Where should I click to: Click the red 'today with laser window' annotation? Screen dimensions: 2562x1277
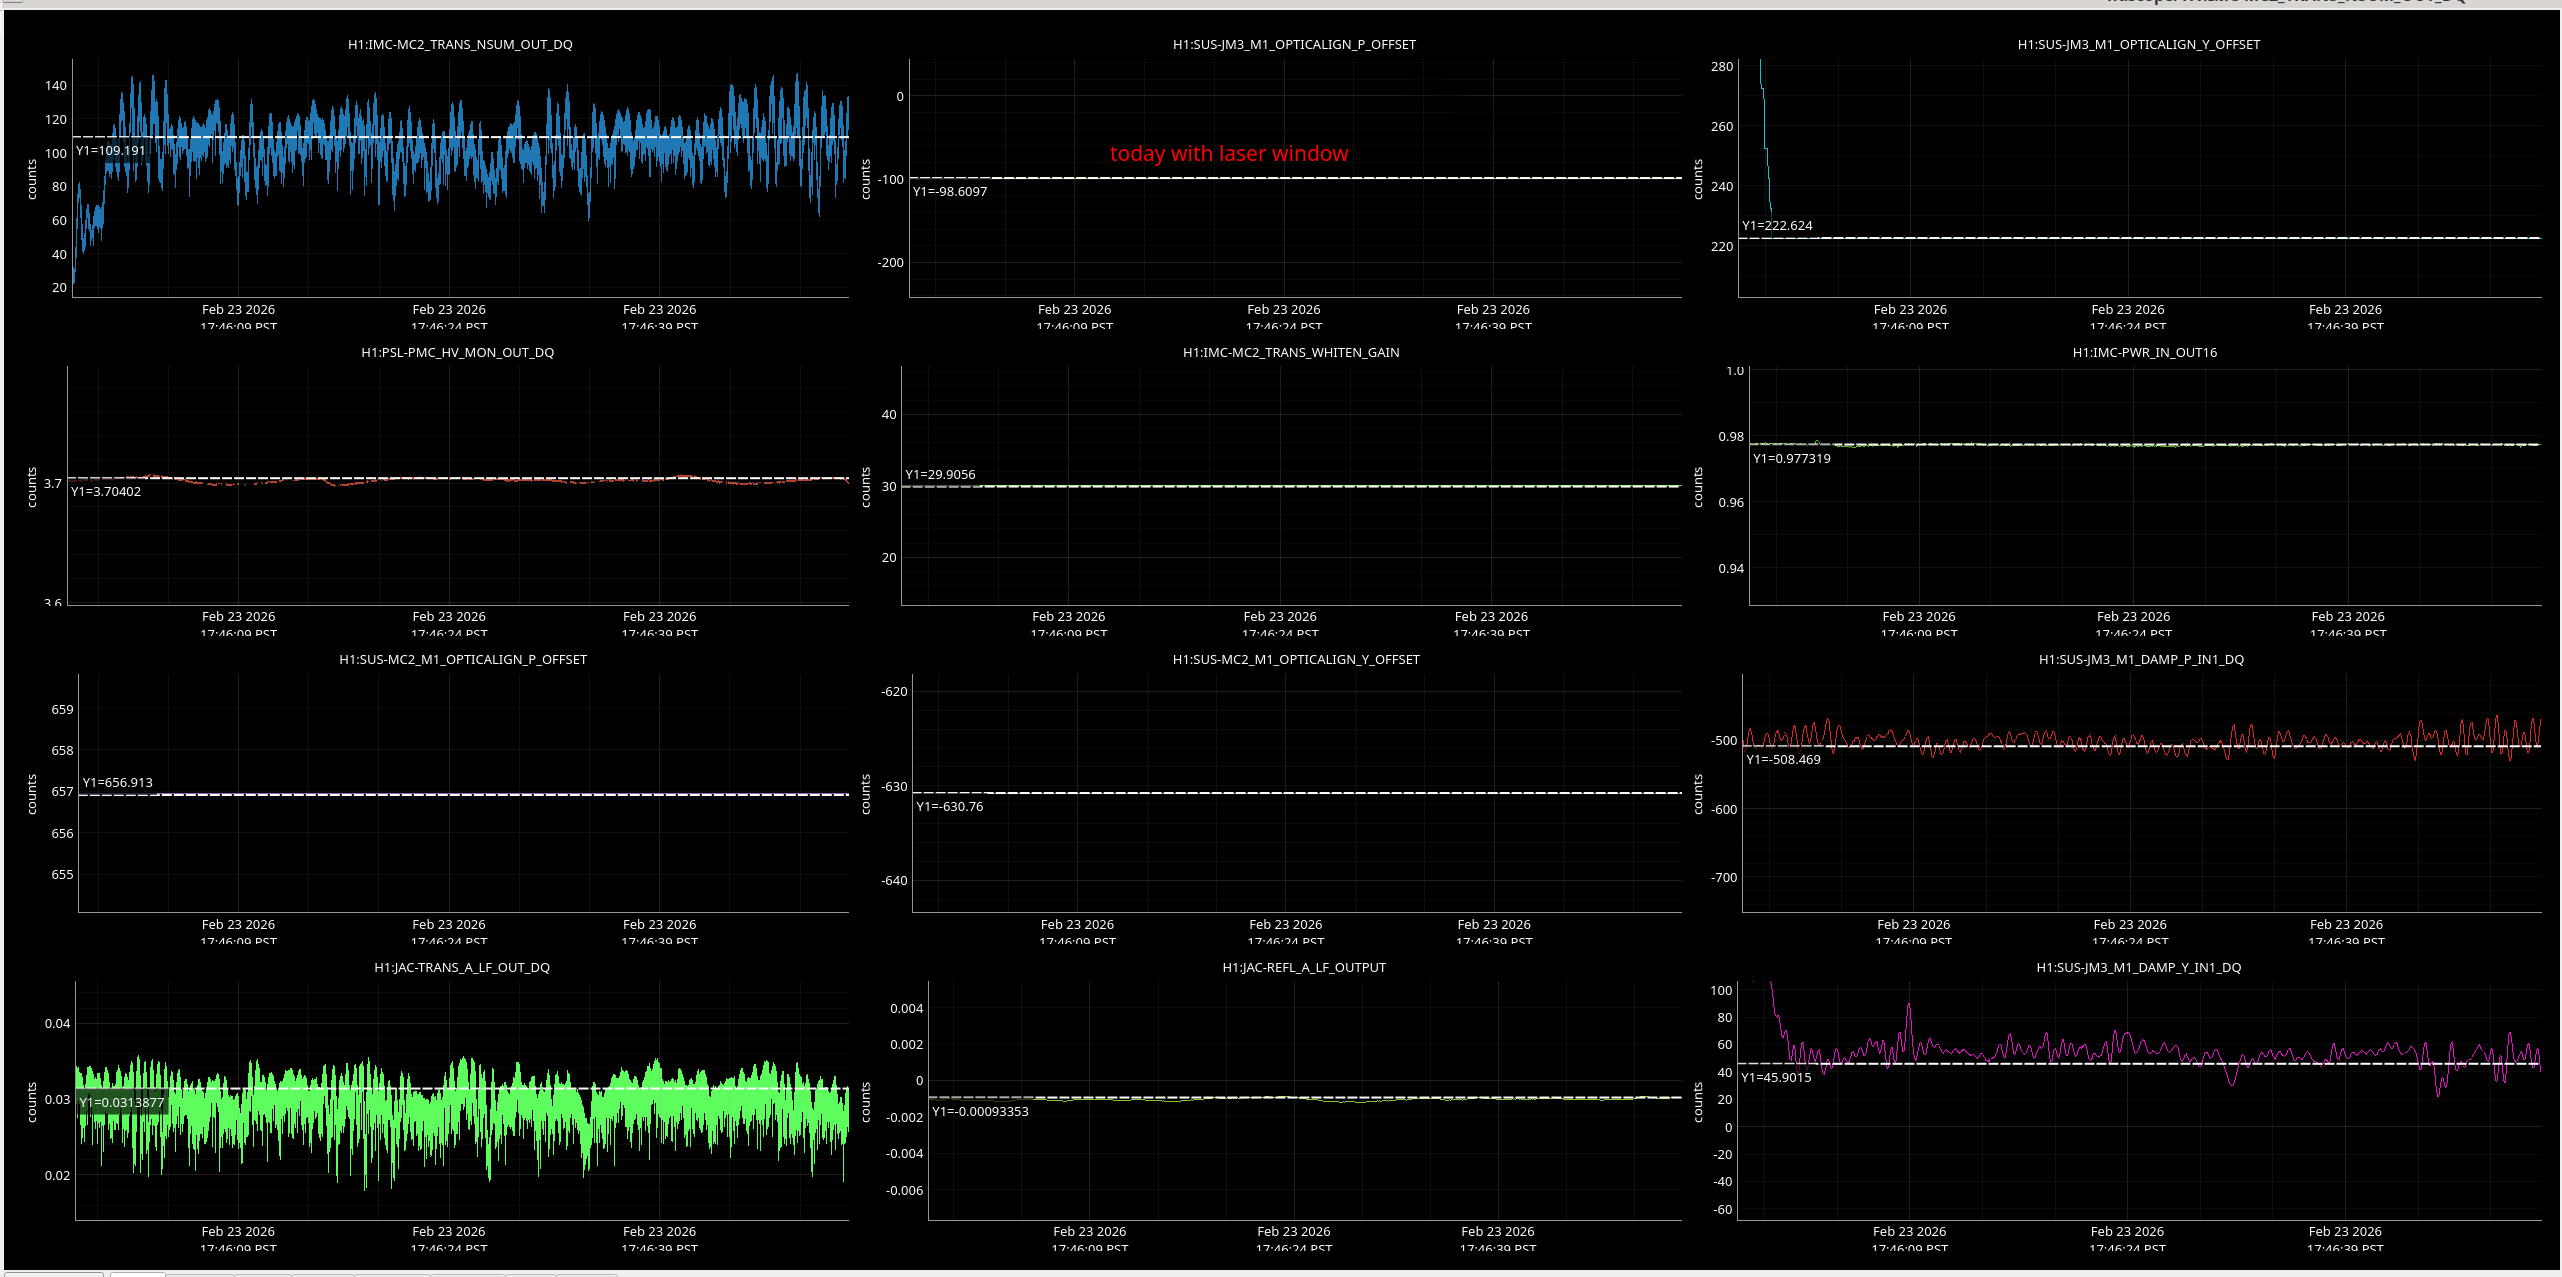coord(1228,154)
